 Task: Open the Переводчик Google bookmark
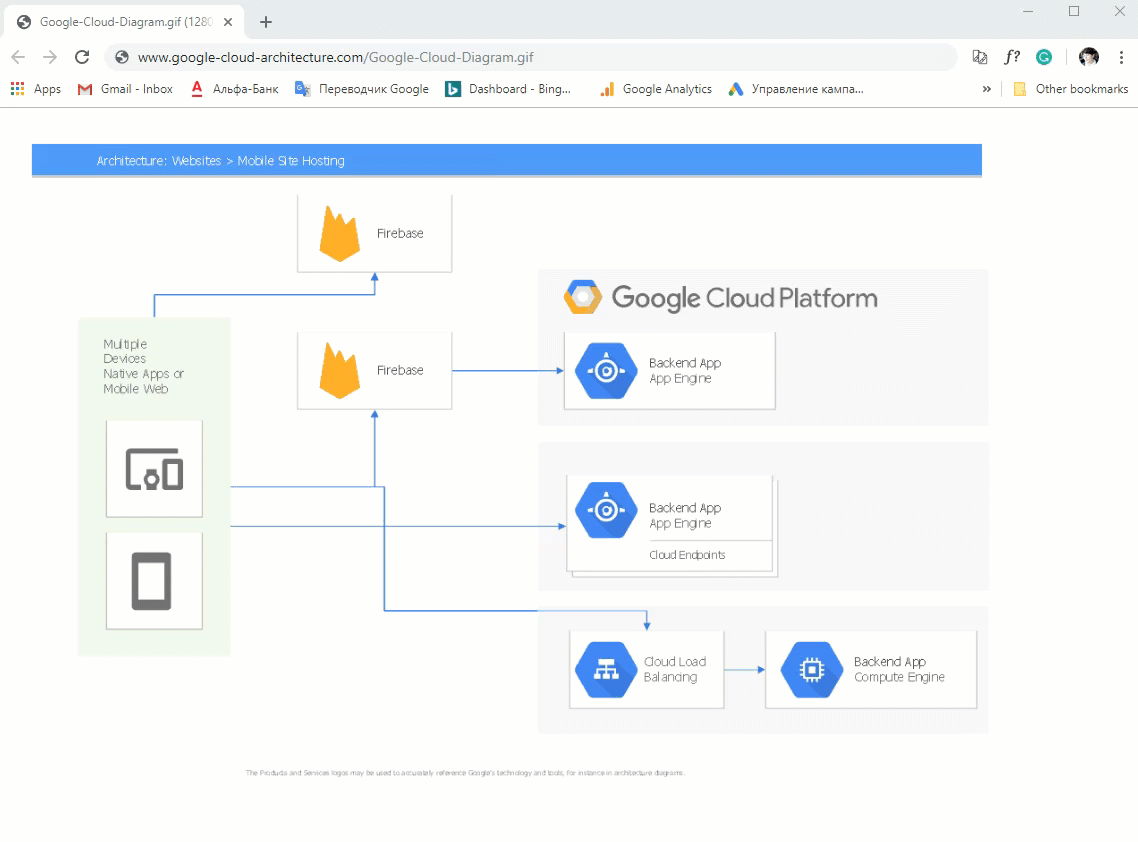361,89
